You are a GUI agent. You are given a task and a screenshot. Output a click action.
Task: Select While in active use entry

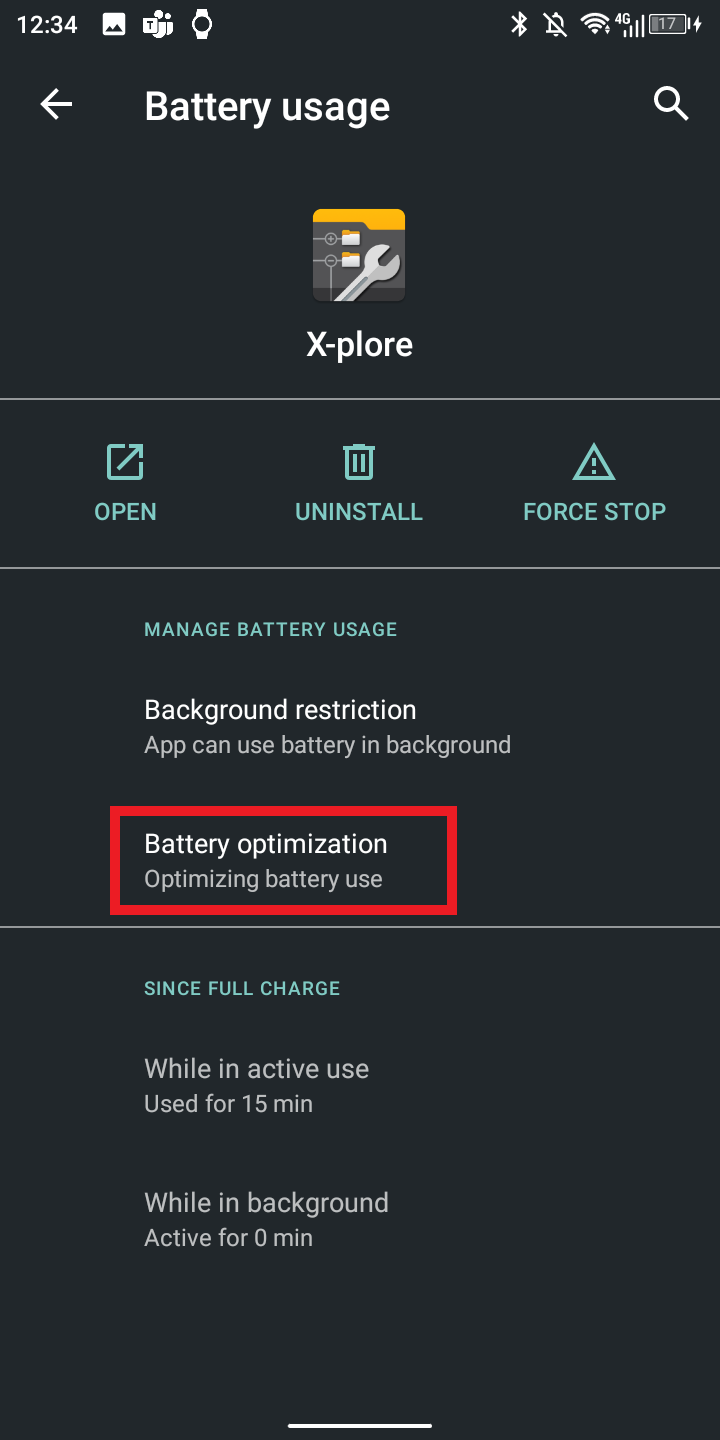coord(360,1085)
